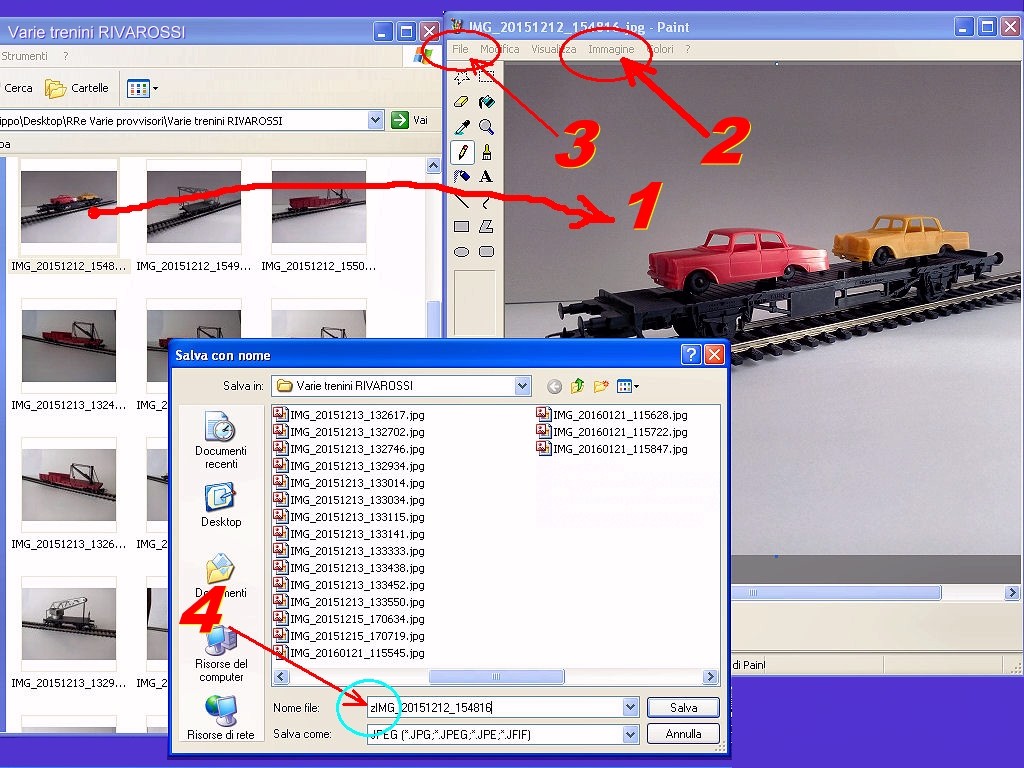Select the Fill bucket tool in Paint
1024x768 pixels.
[x=487, y=103]
